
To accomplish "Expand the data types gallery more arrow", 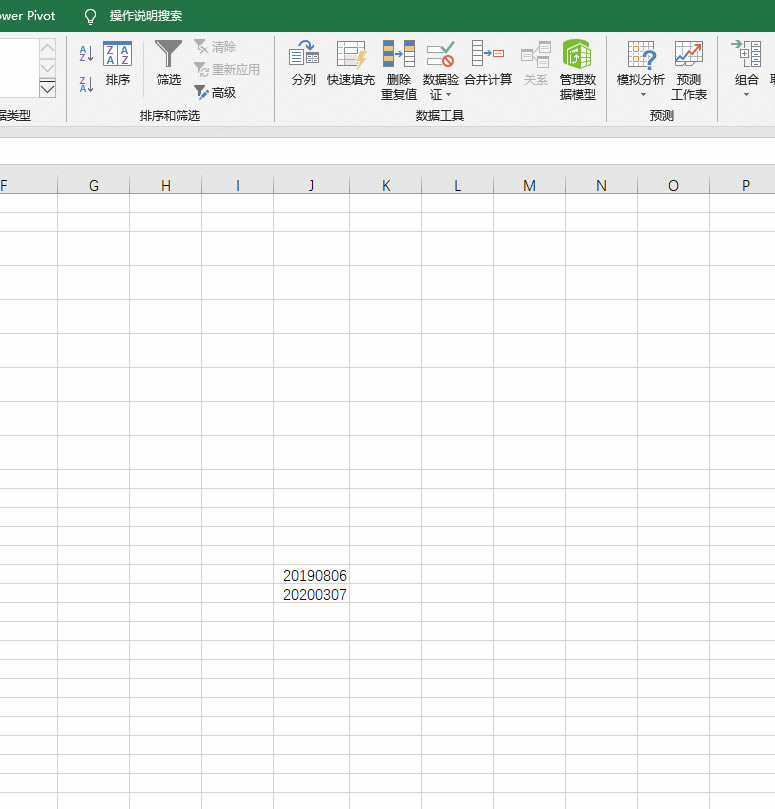I will tap(47, 88).
